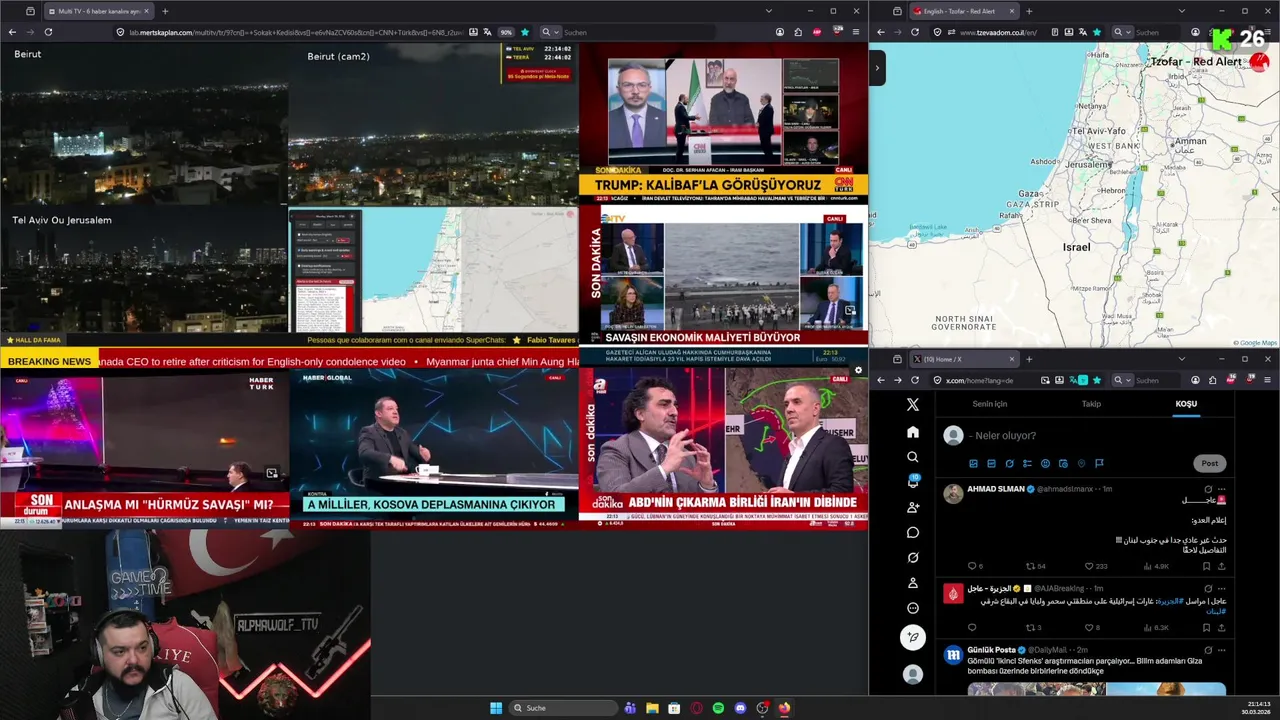Click the round white compose post button
Viewport: 1280px width, 720px height.
pyautogui.click(x=912, y=637)
